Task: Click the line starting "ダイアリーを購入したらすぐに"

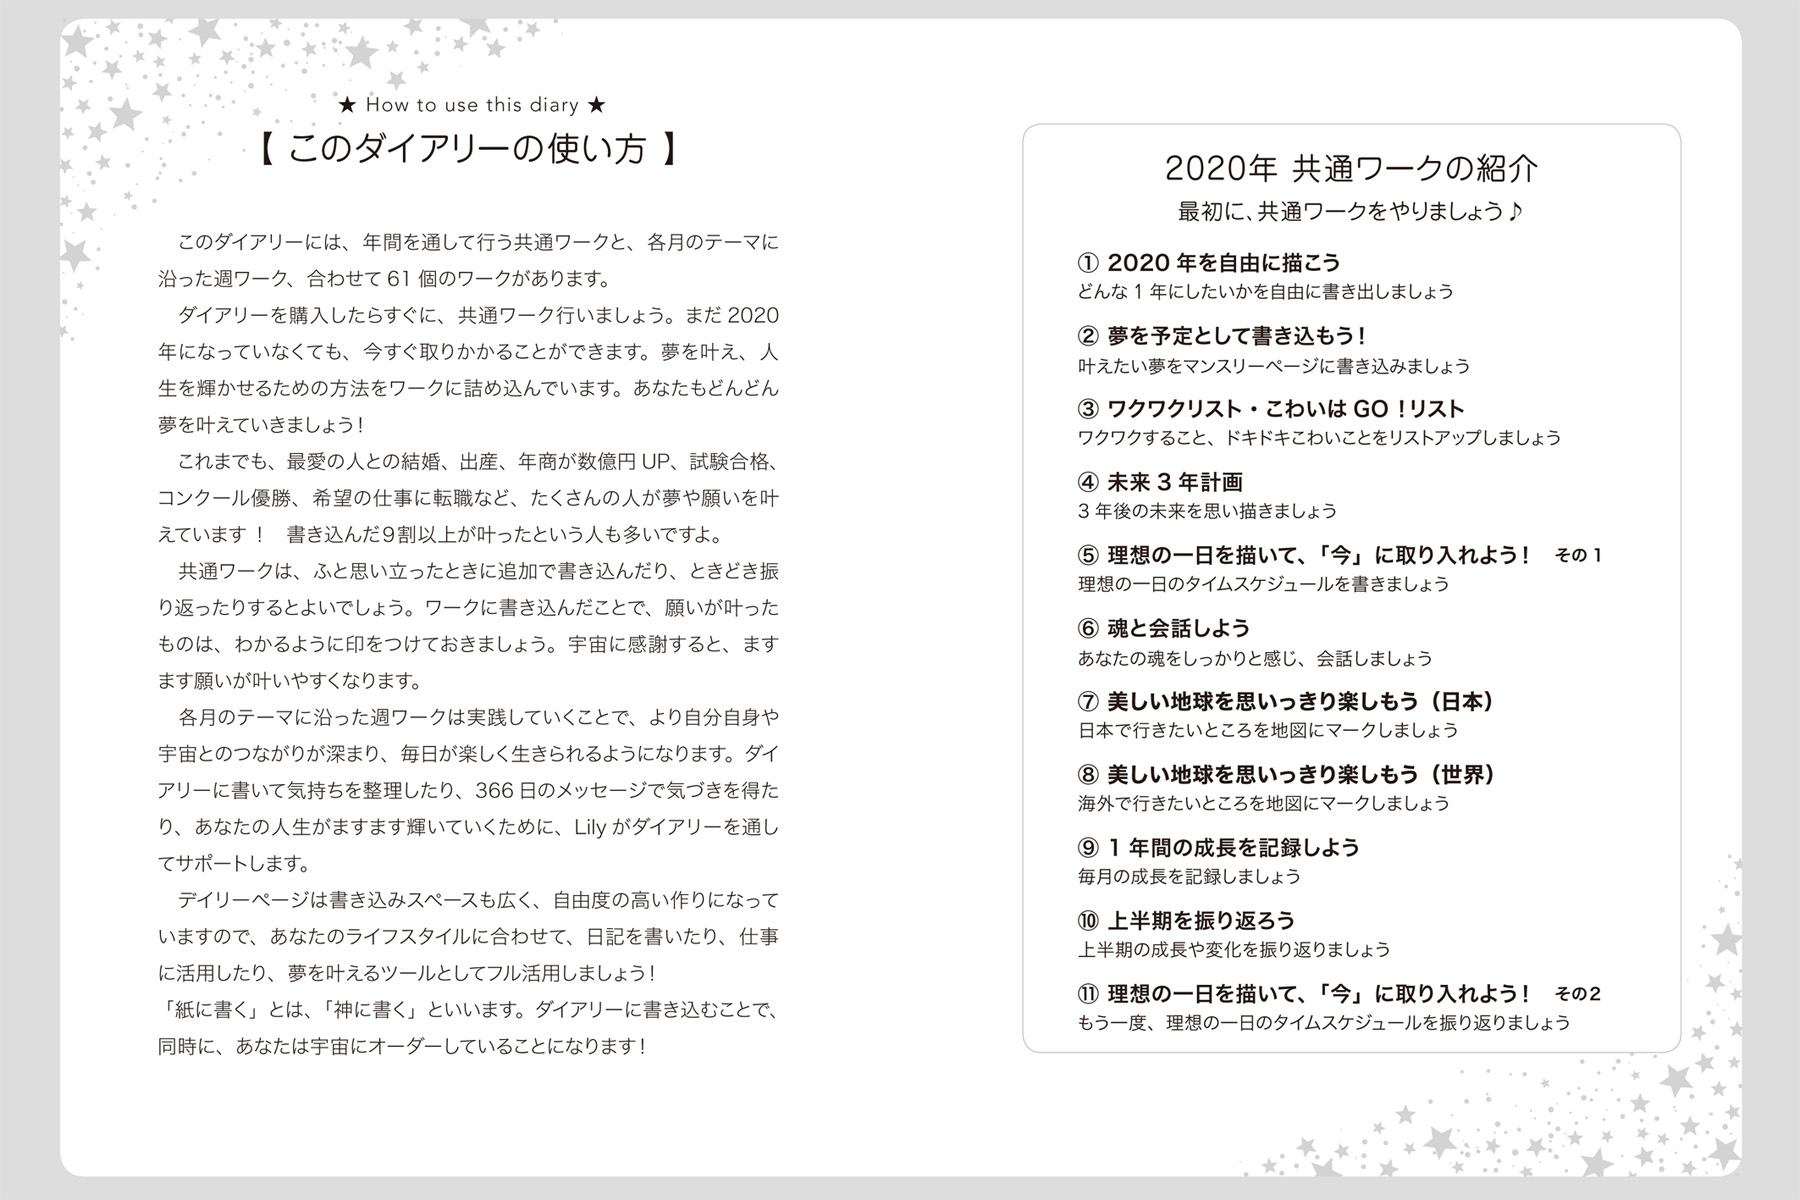Action: click(x=478, y=315)
